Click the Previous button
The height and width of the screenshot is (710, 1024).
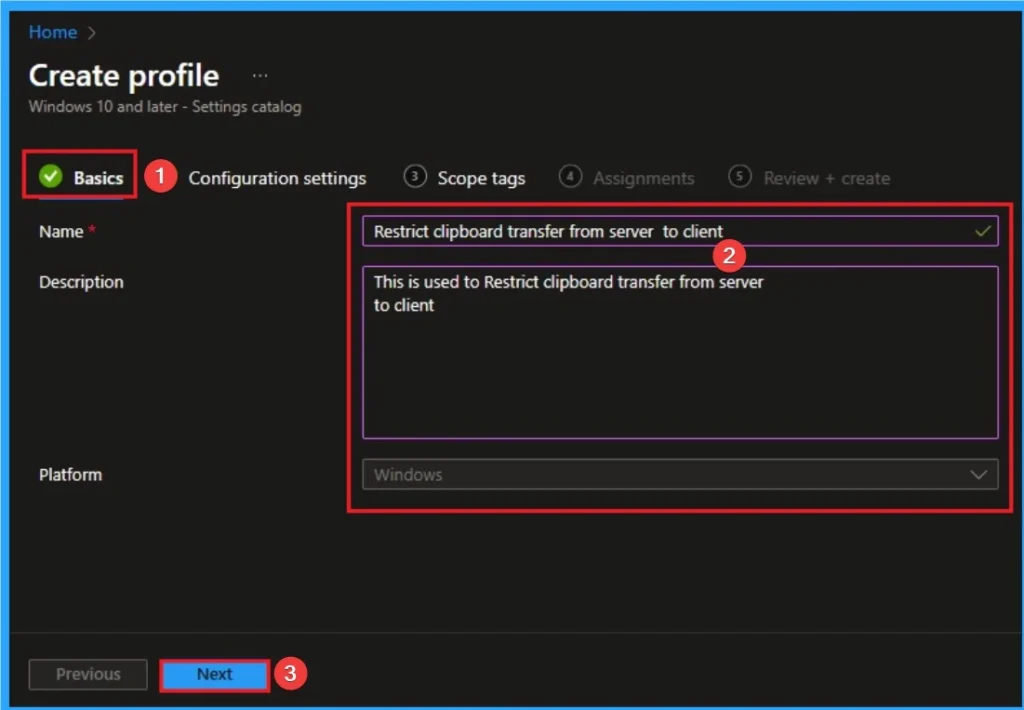click(x=87, y=674)
